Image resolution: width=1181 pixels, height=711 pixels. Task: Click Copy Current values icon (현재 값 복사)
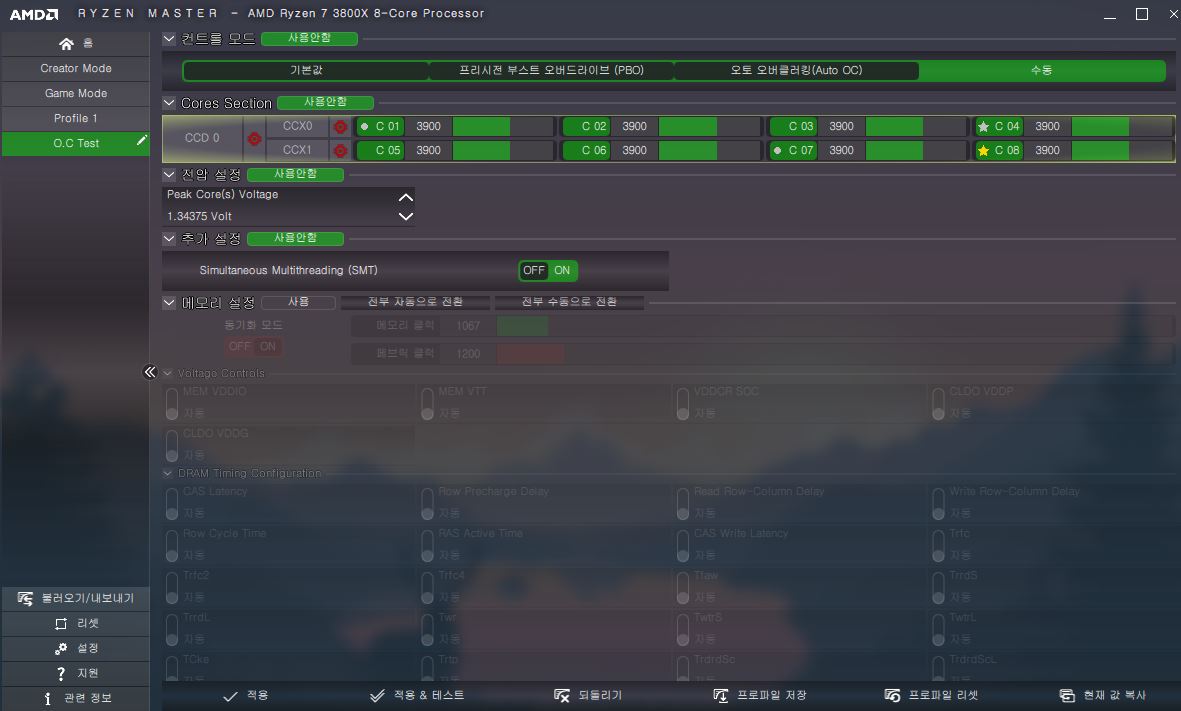tap(1067, 696)
